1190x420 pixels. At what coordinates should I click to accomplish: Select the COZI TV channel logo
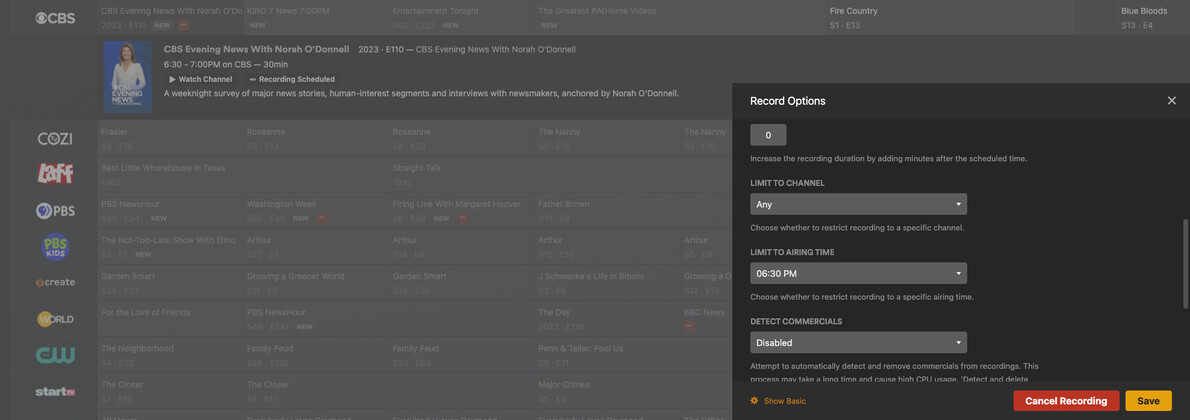[55, 138]
